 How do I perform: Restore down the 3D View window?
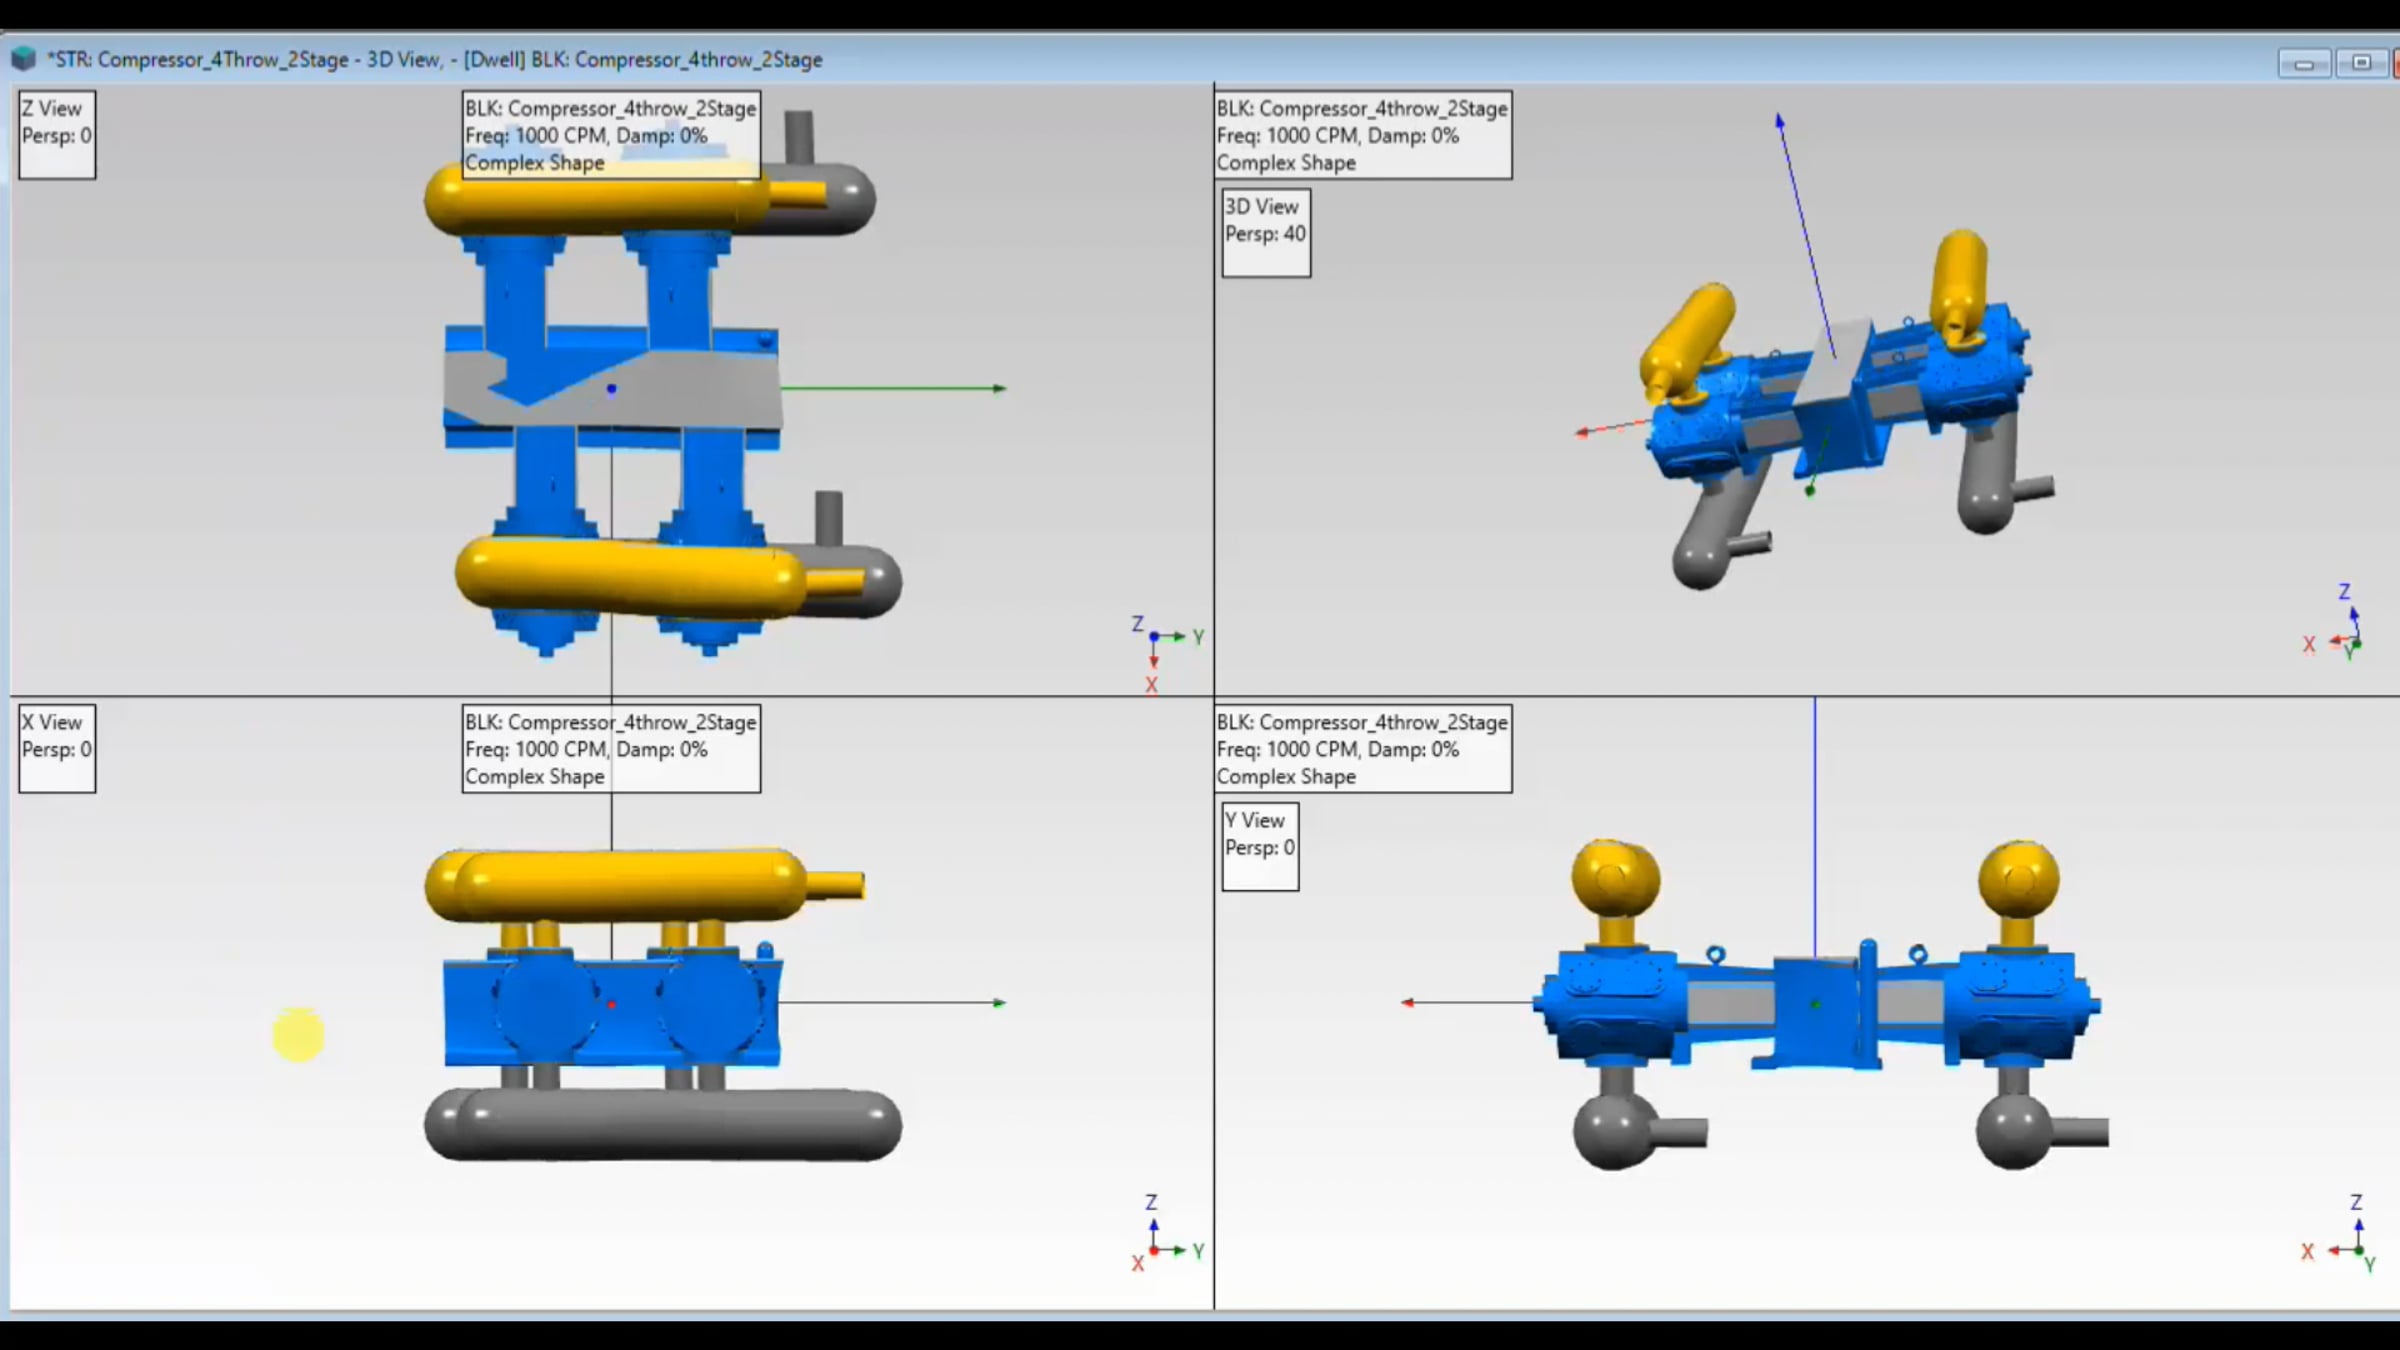click(2361, 63)
